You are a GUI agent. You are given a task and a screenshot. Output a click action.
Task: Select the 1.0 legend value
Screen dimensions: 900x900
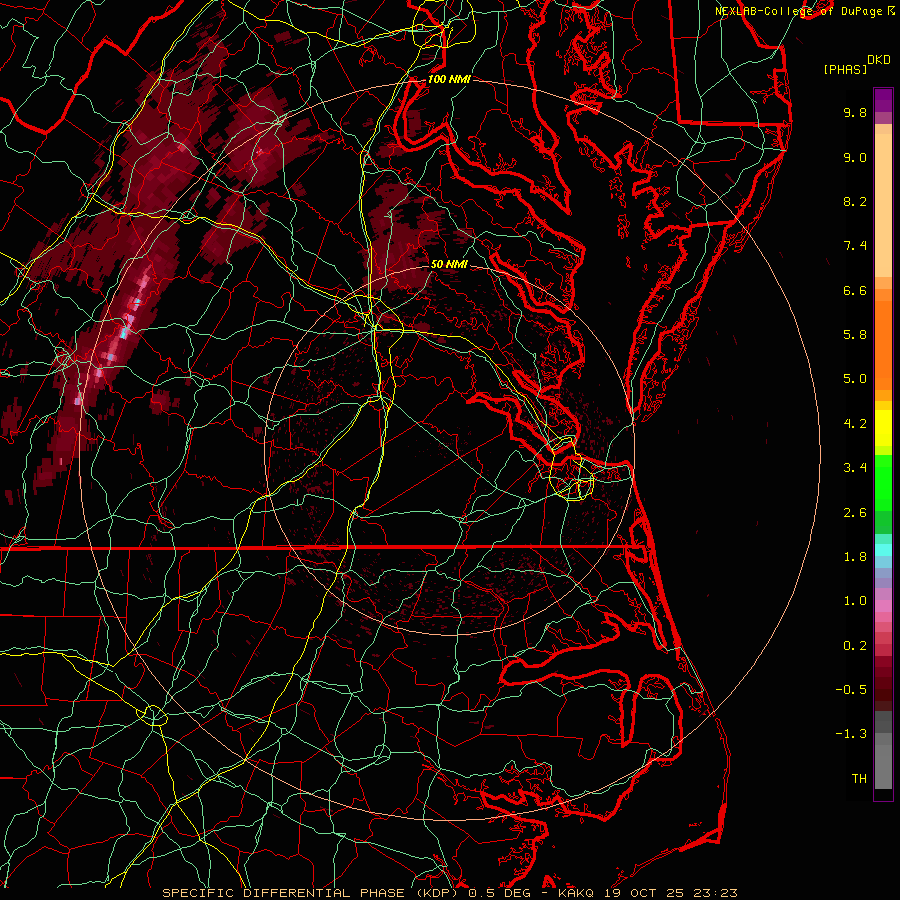pyautogui.click(x=855, y=601)
